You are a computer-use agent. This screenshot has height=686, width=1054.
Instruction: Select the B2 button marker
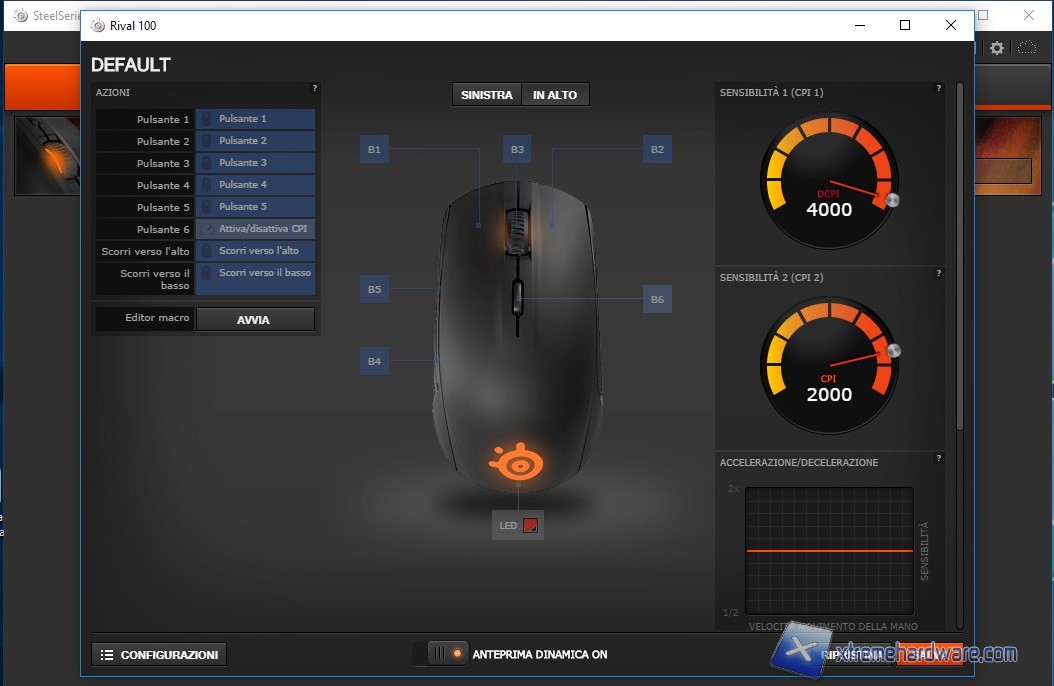[x=657, y=150]
